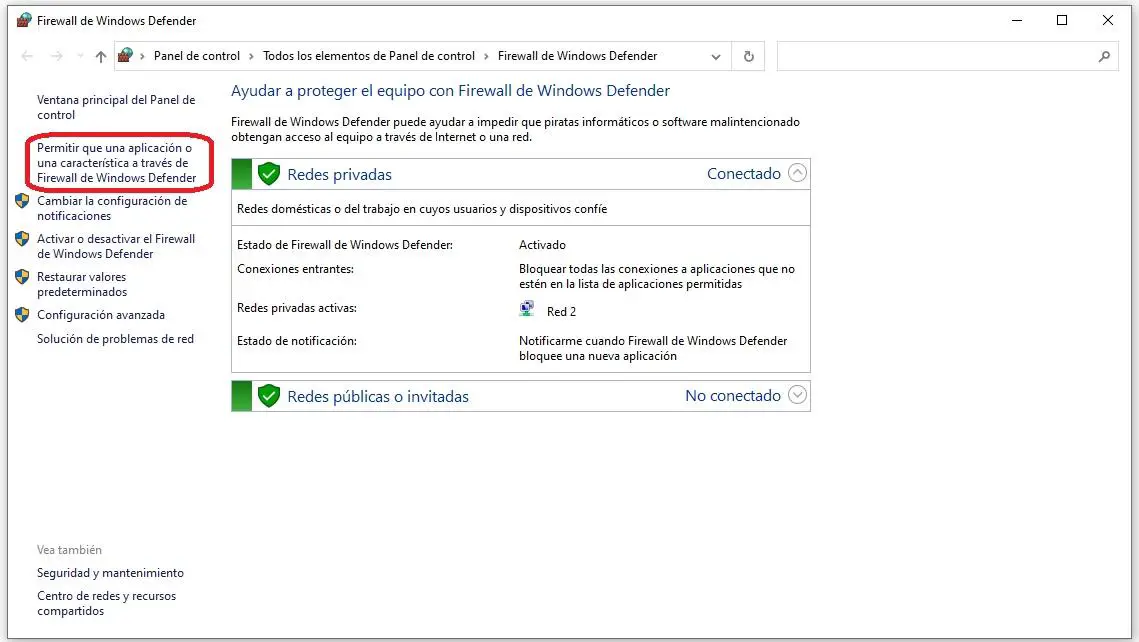The height and width of the screenshot is (642, 1139).
Task: Collapse the Redes privadas section
Action: [797, 173]
